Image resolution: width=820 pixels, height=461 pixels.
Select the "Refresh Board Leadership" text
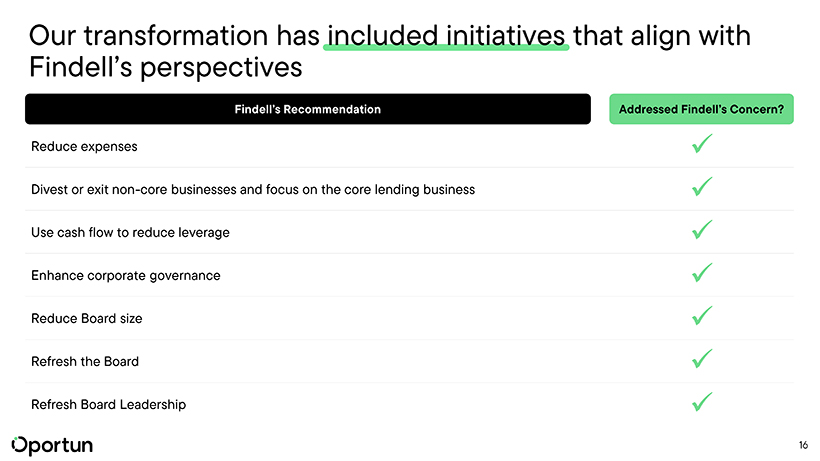[108, 404]
